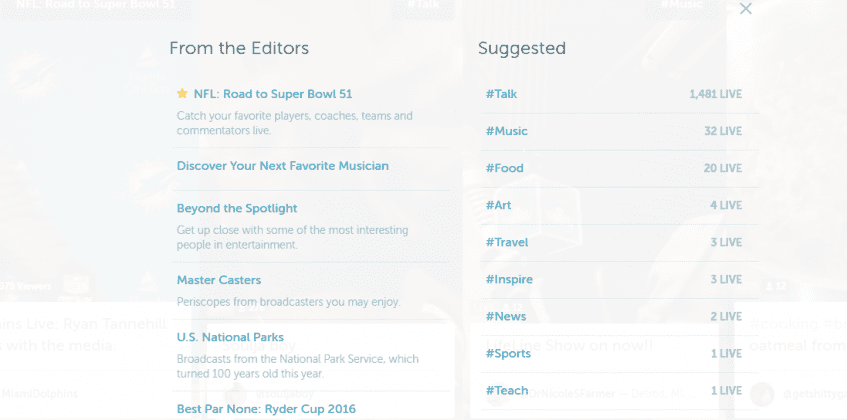Click the yellow star featured icon
This screenshot has height=420, width=847.
[x=182, y=93]
